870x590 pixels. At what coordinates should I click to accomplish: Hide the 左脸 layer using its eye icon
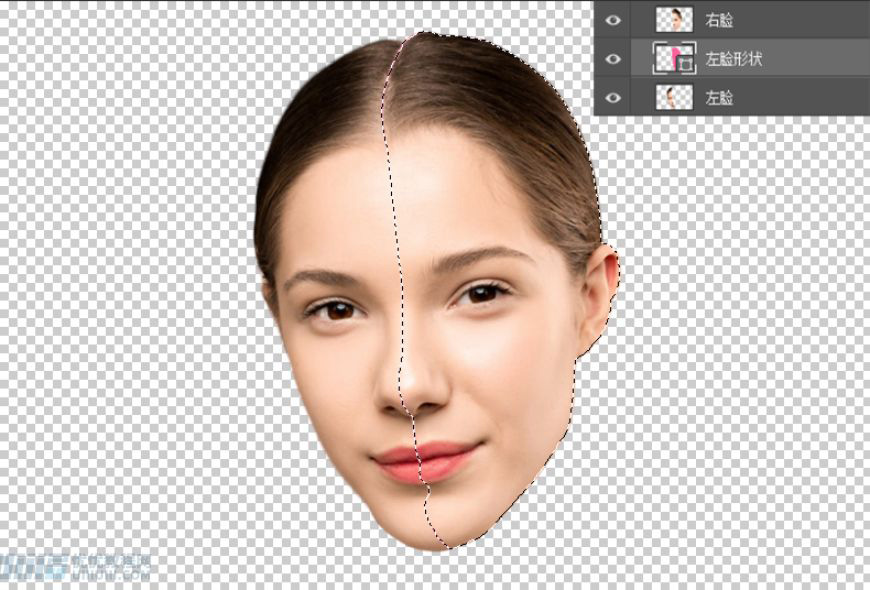(613, 94)
